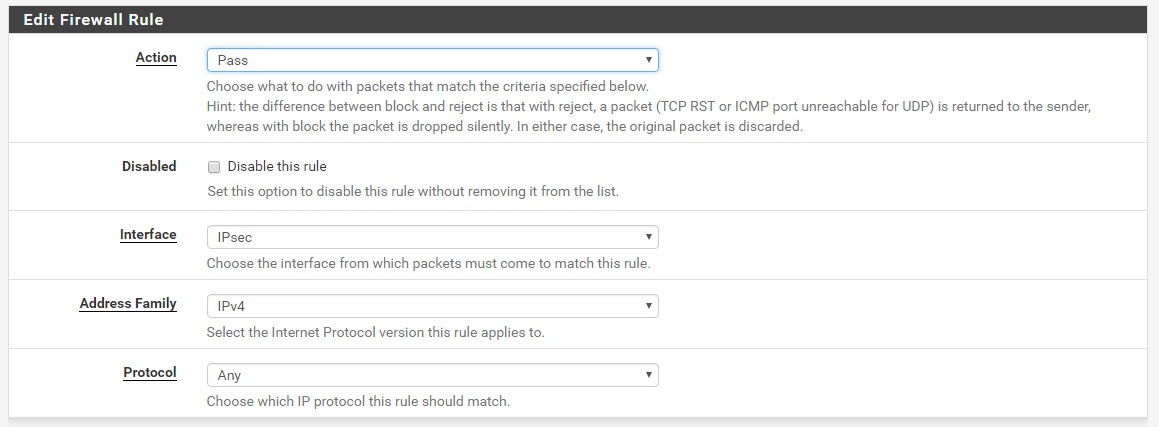1159x427 pixels.
Task: Tick the Disable this rule checkbox
Action: point(214,167)
